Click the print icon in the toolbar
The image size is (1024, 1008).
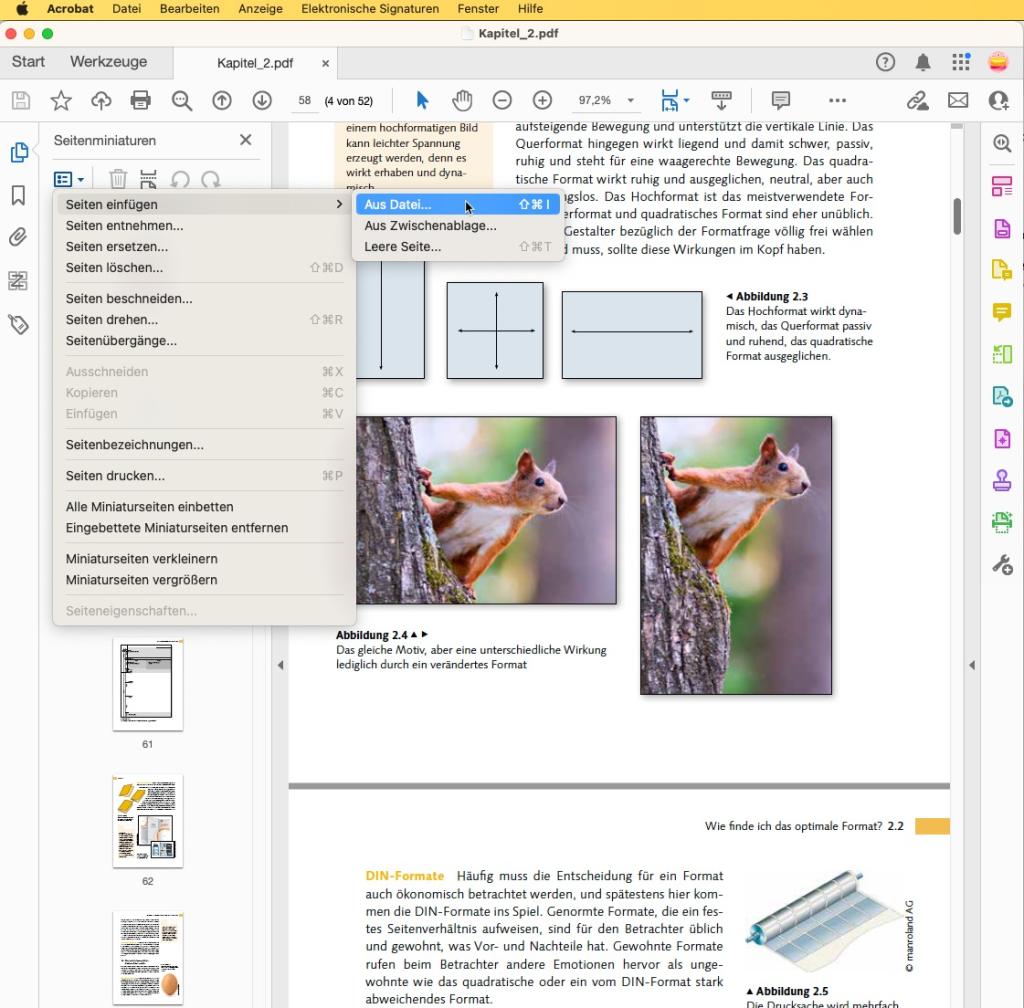[x=140, y=100]
